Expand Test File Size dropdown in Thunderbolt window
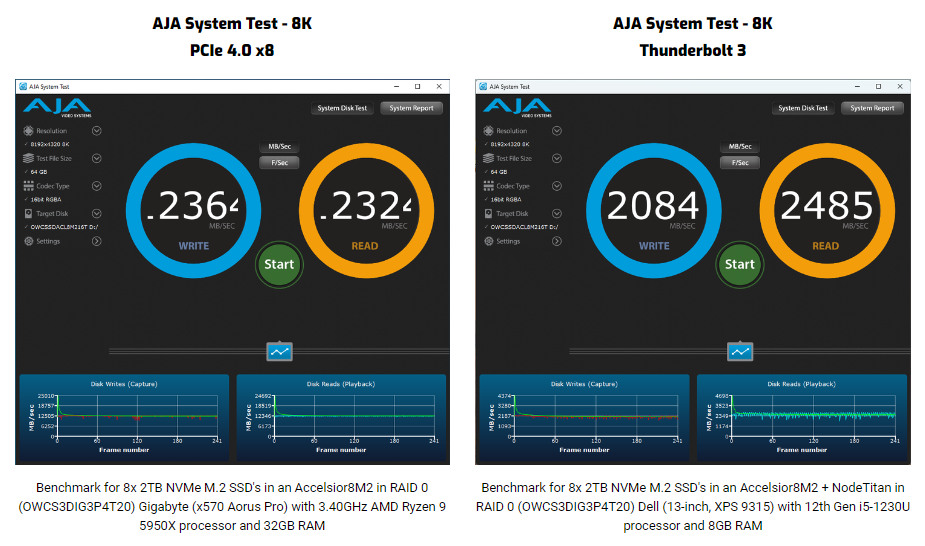This screenshot has height=546, width=925. (x=557, y=158)
